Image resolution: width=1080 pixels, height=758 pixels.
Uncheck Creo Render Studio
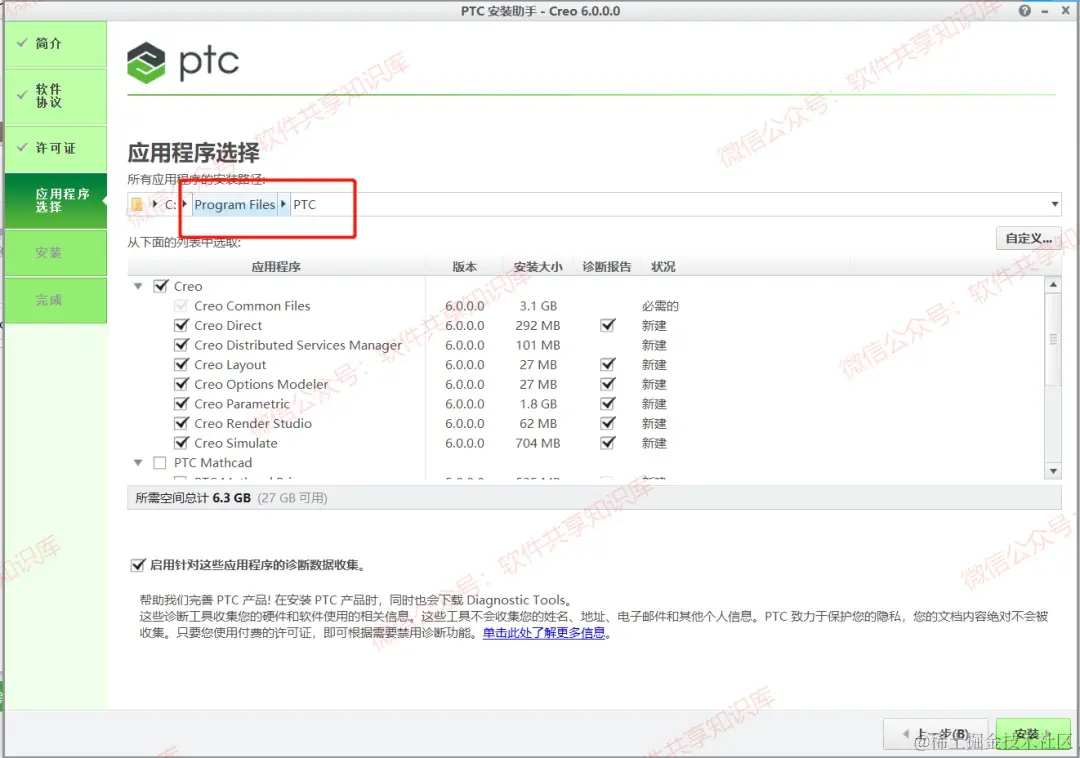(181, 423)
